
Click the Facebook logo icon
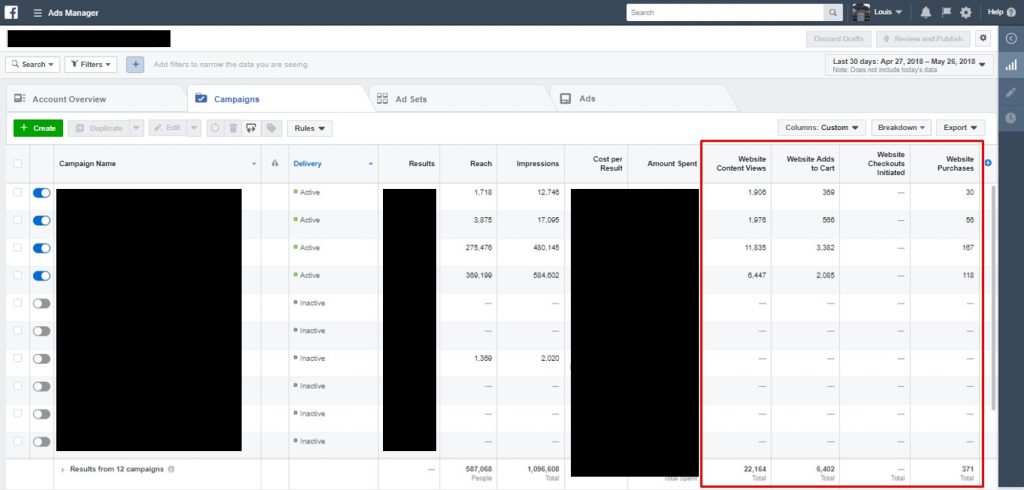click(x=11, y=12)
